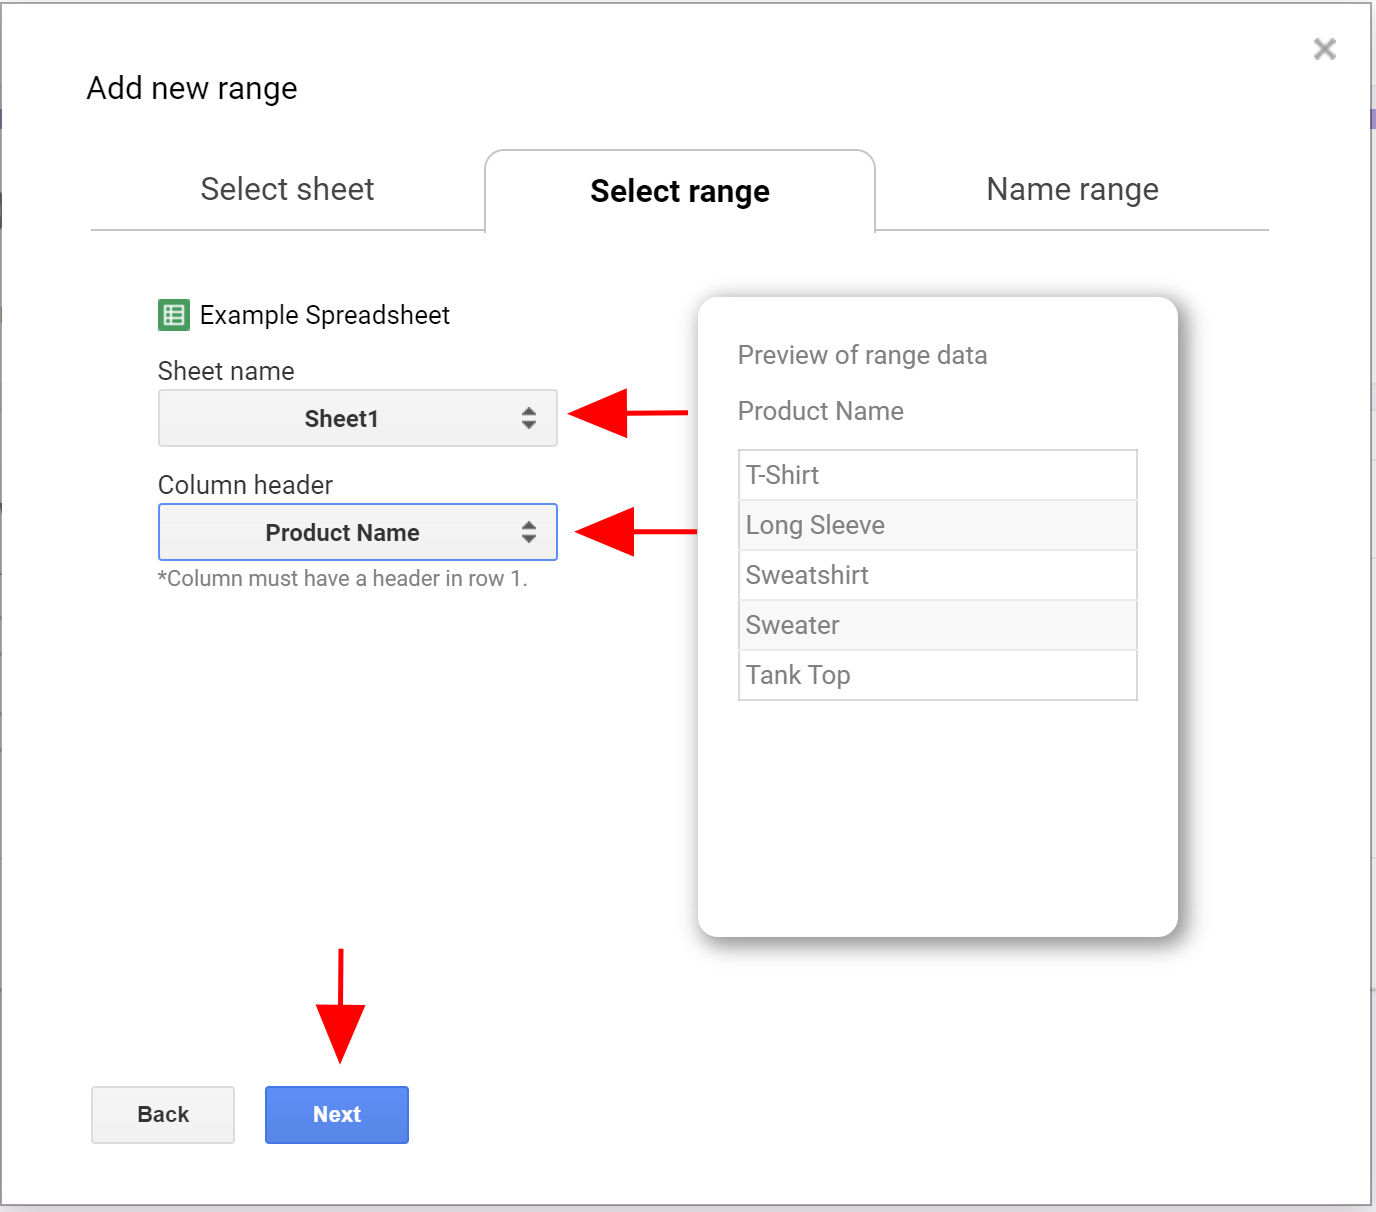
Task: Click the column must have a header note
Action: coord(342,579)
